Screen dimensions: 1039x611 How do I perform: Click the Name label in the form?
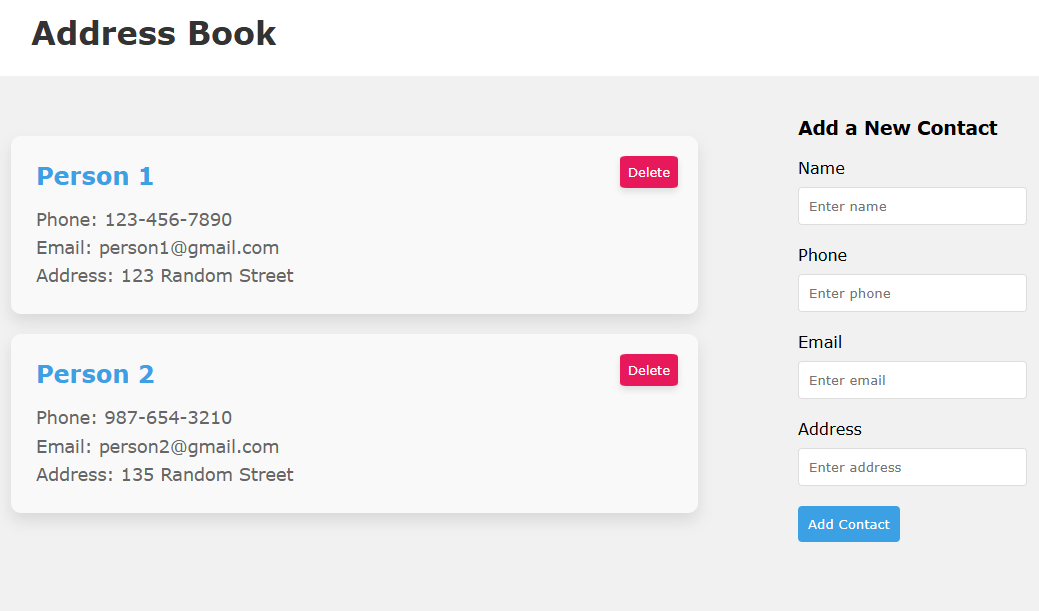[821, 168]
